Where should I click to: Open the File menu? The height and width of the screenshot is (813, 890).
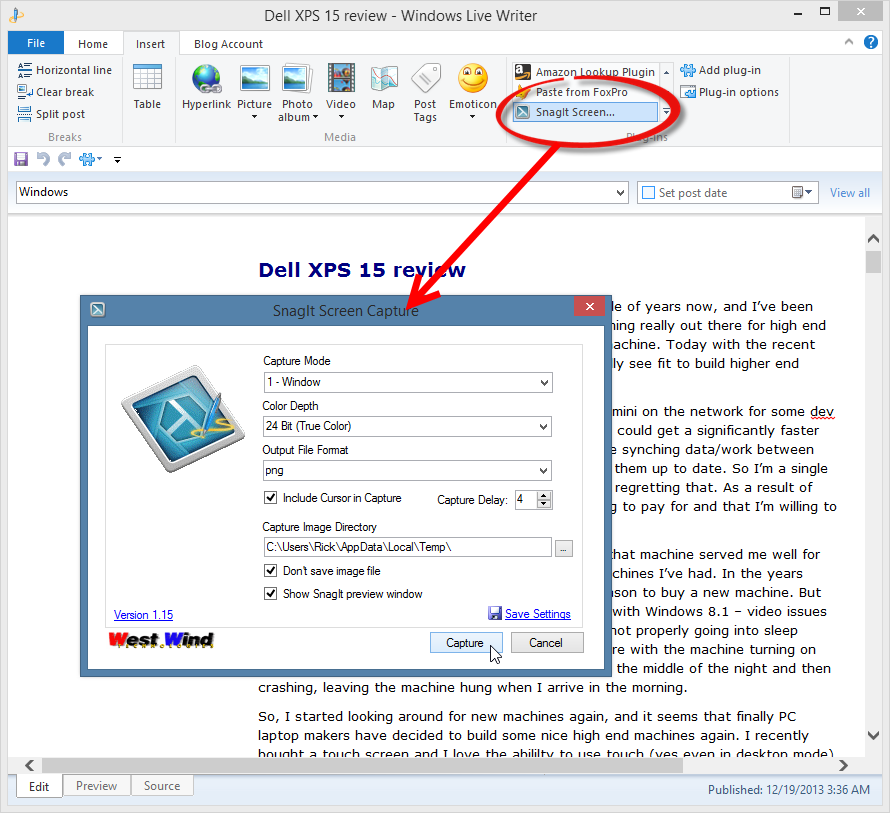click(x=36, y=43)
